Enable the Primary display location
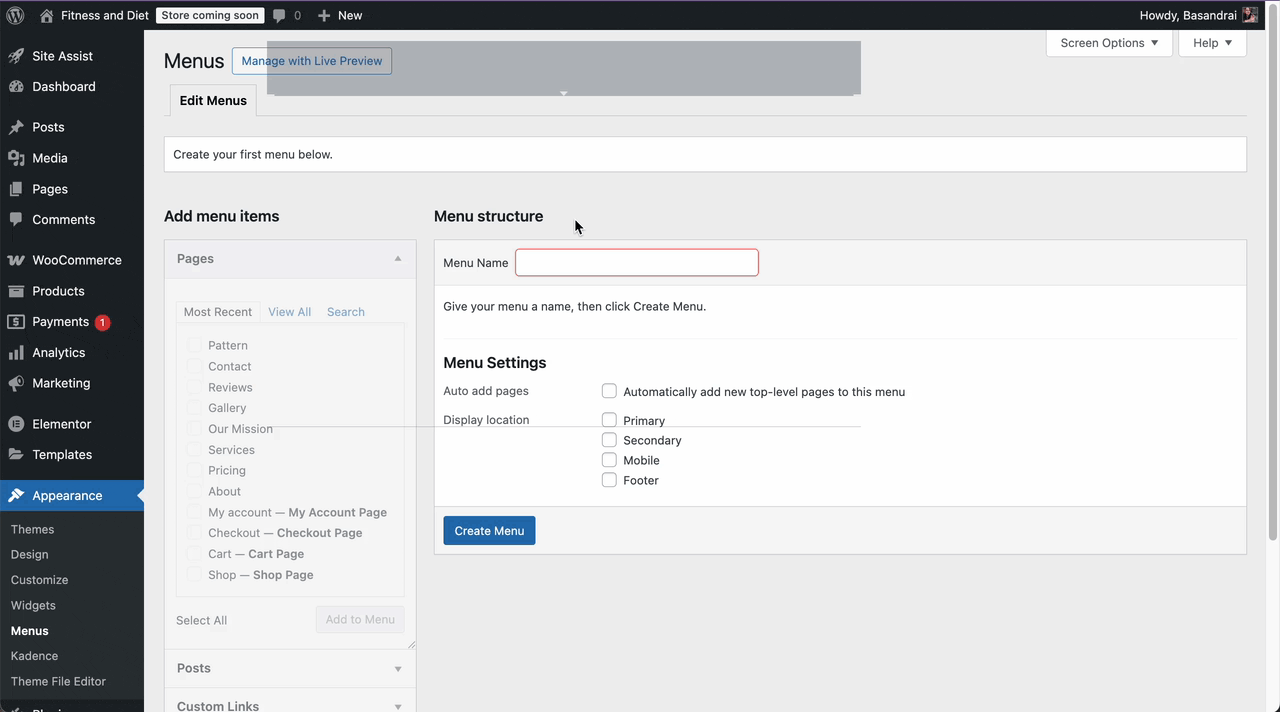This screenshot has width=1280, height=712. (x=609, y=420)
